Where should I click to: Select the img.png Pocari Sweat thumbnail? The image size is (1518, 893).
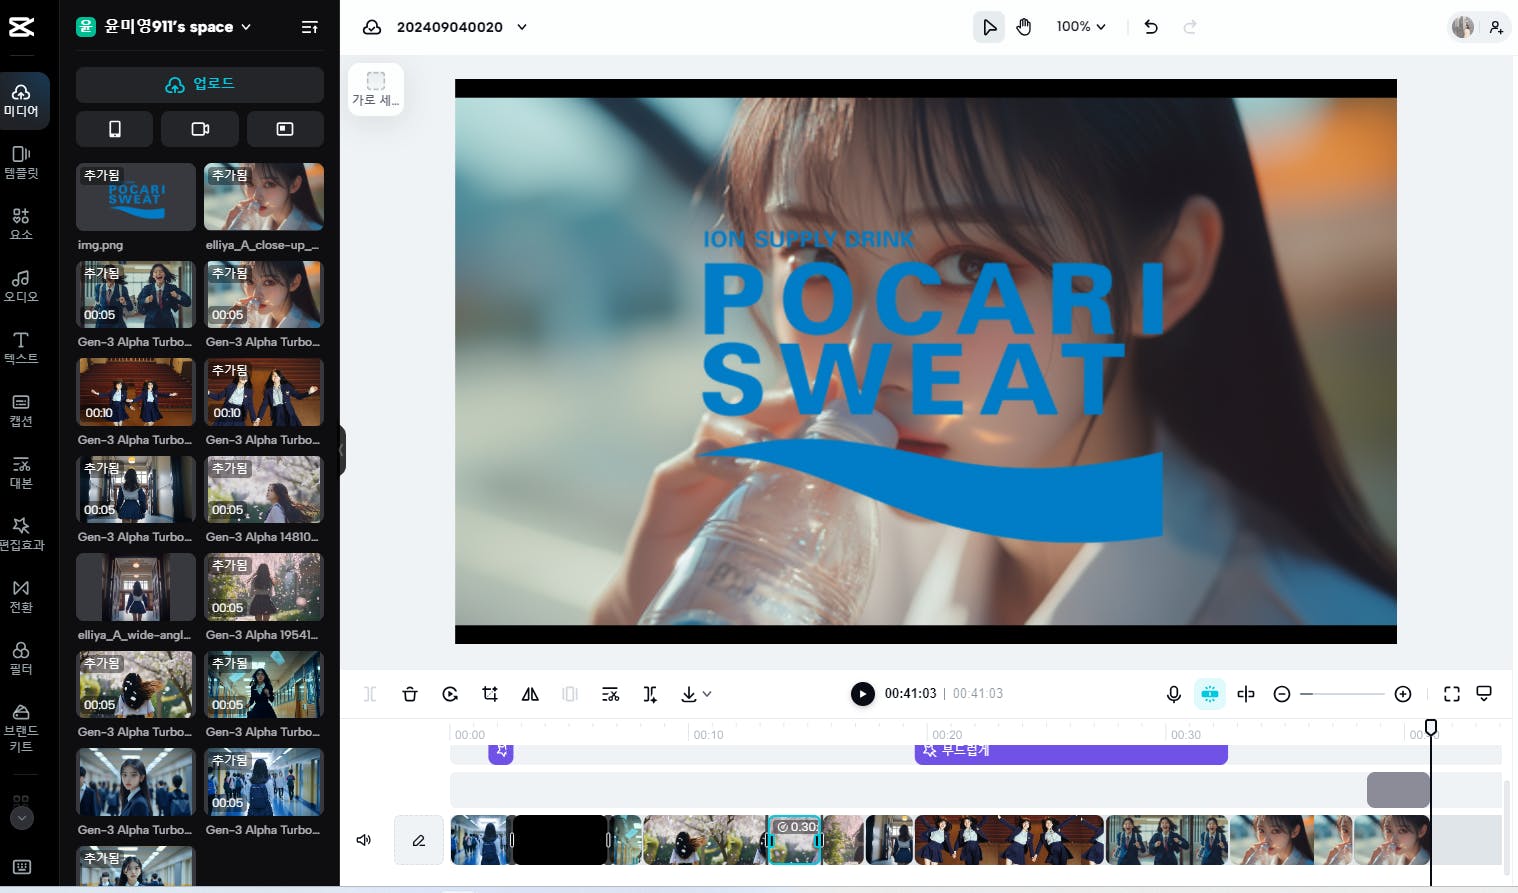(136, 197)
